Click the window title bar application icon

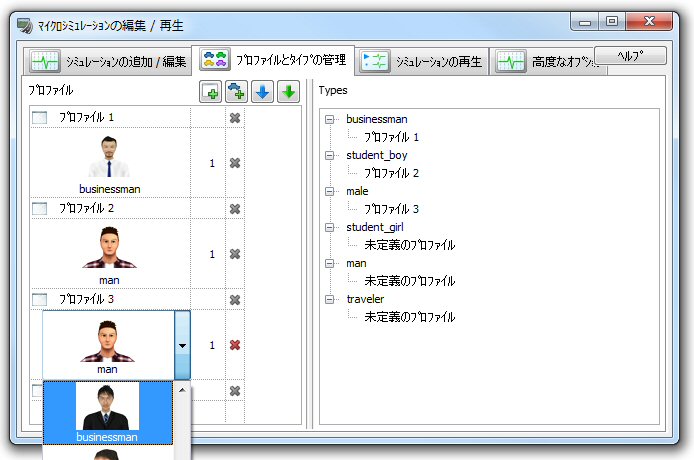tap(25, 26)
